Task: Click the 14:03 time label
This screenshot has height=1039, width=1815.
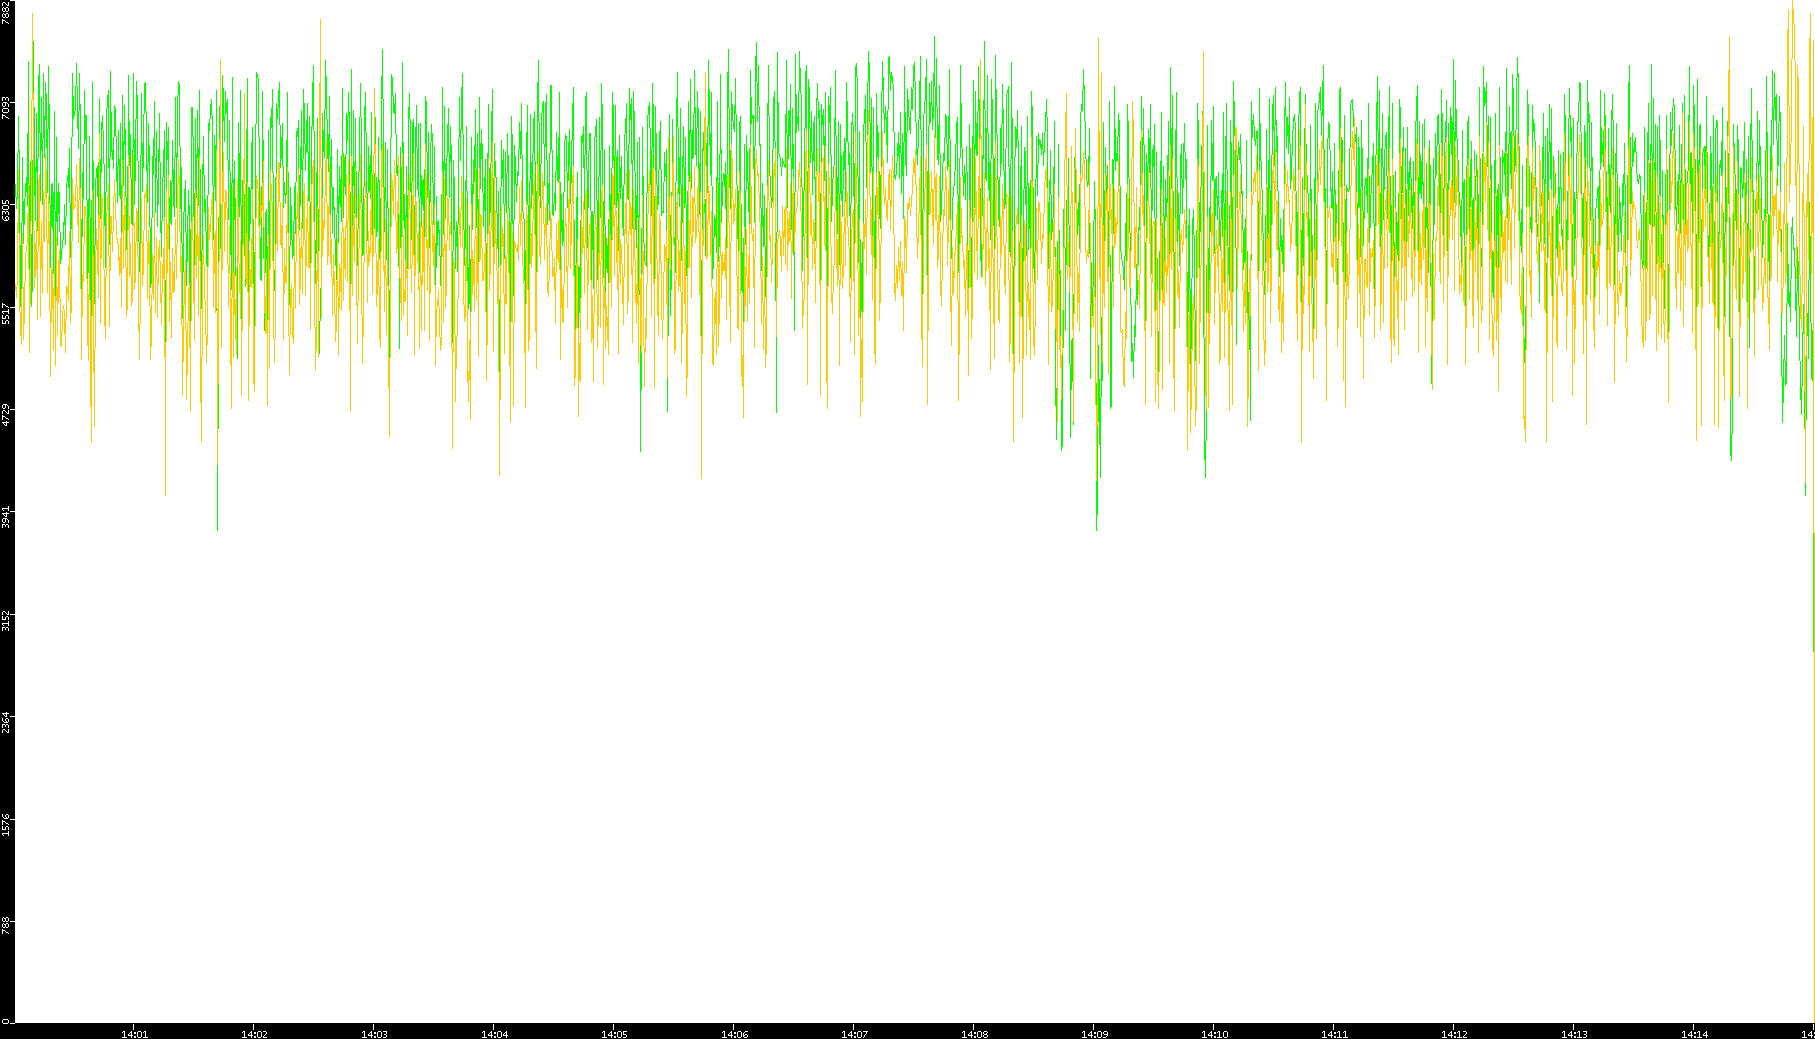Action: 374,1034
